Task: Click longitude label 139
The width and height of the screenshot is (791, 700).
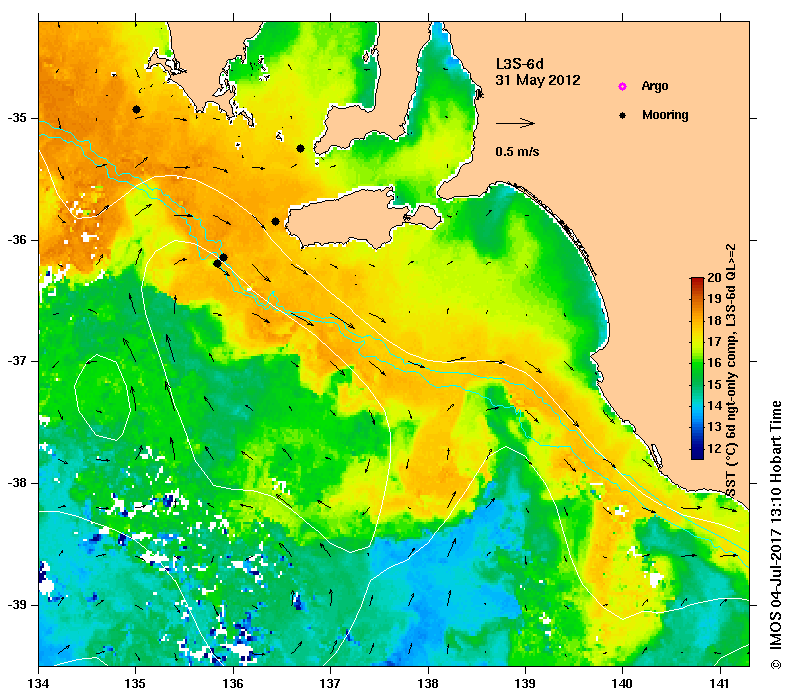Action: click(x=526, y=684)
